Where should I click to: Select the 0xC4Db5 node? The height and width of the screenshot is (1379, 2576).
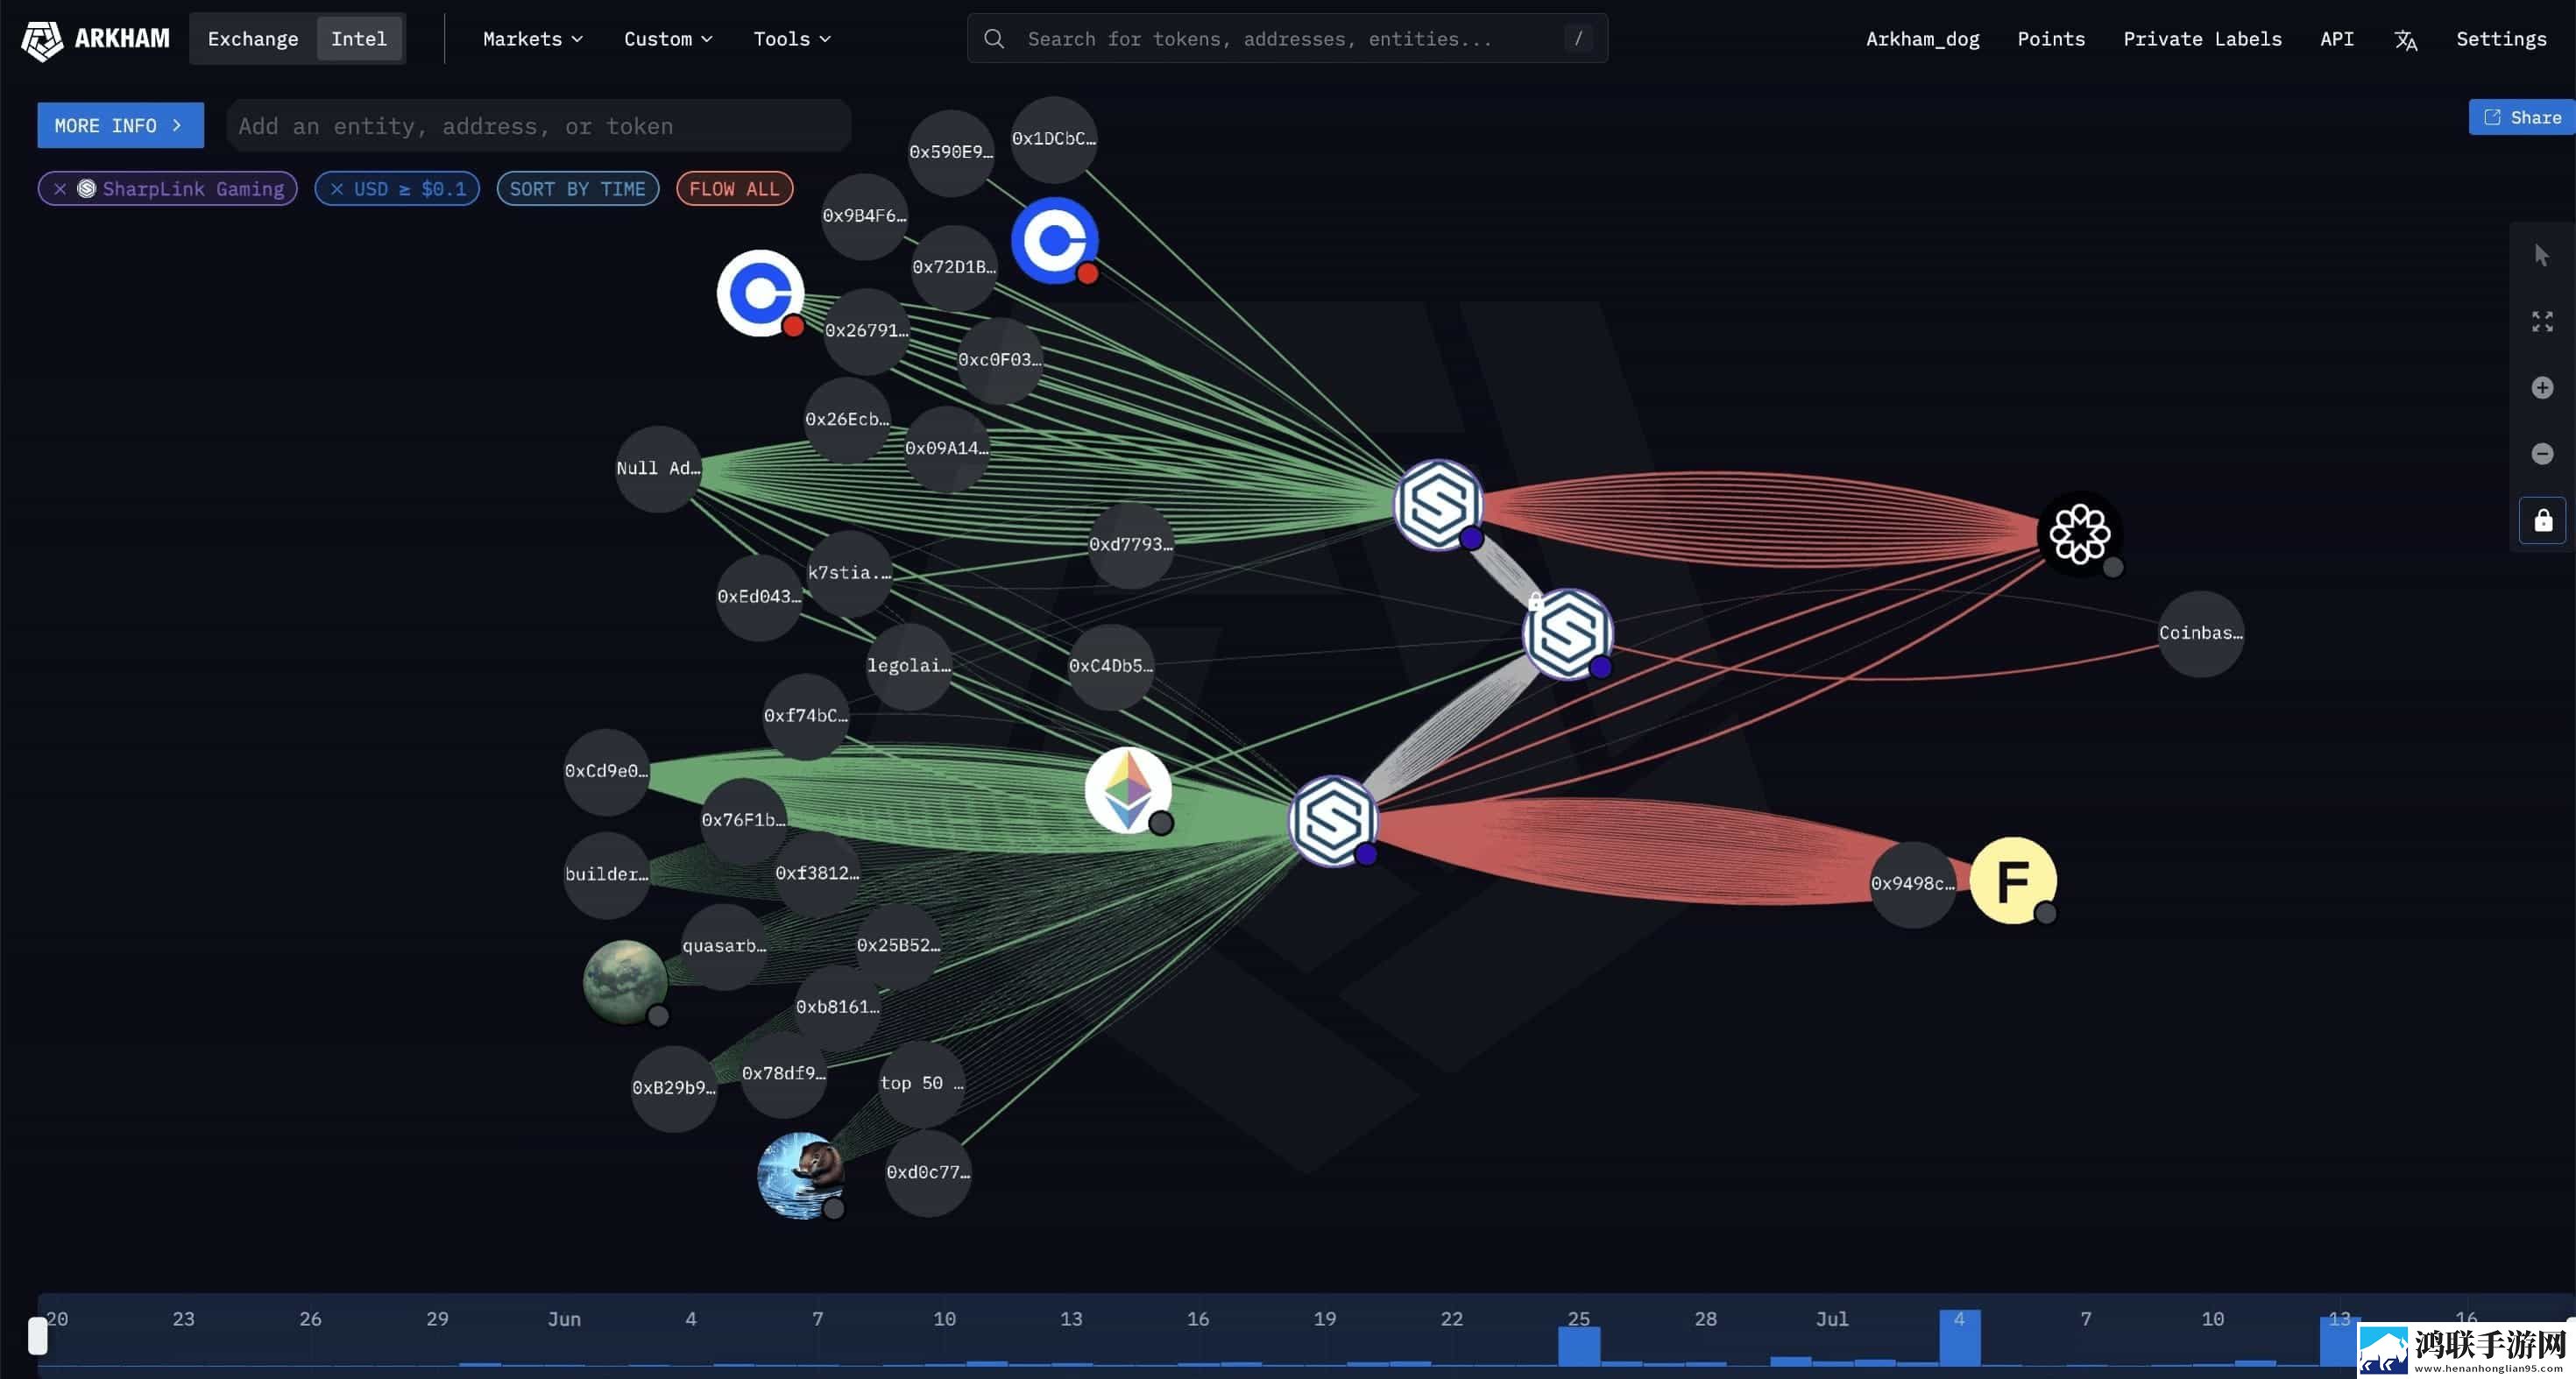(x=1110, y=666)
